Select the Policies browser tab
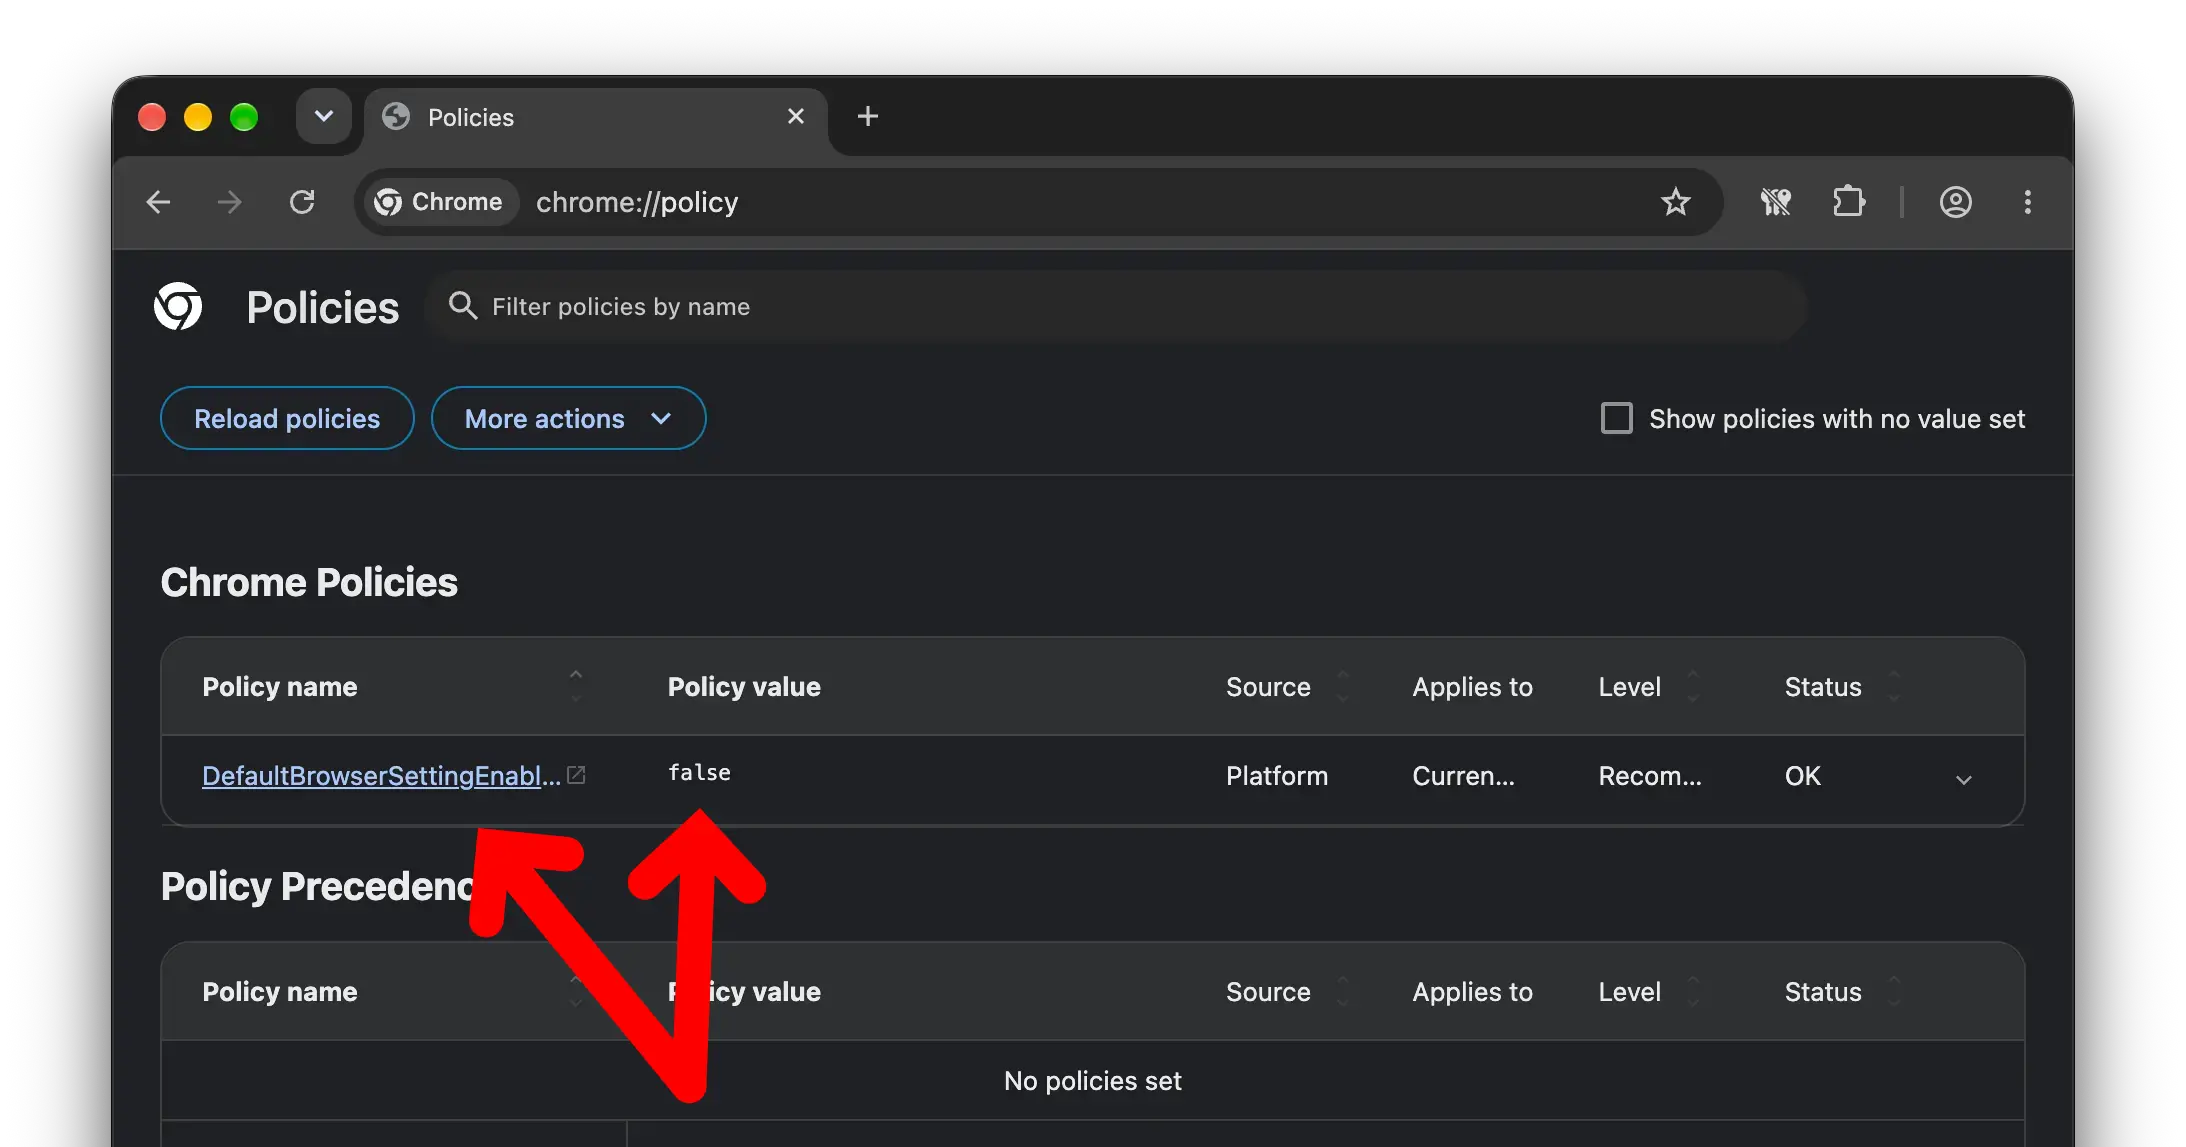 click(596, 118)
